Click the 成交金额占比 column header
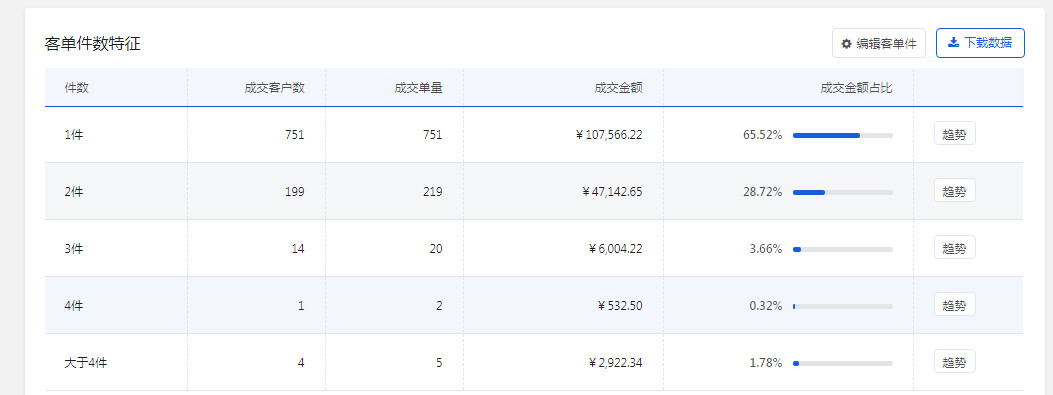Image resolution: width=1053 pixels, height=395 pixels. point(856,88)
